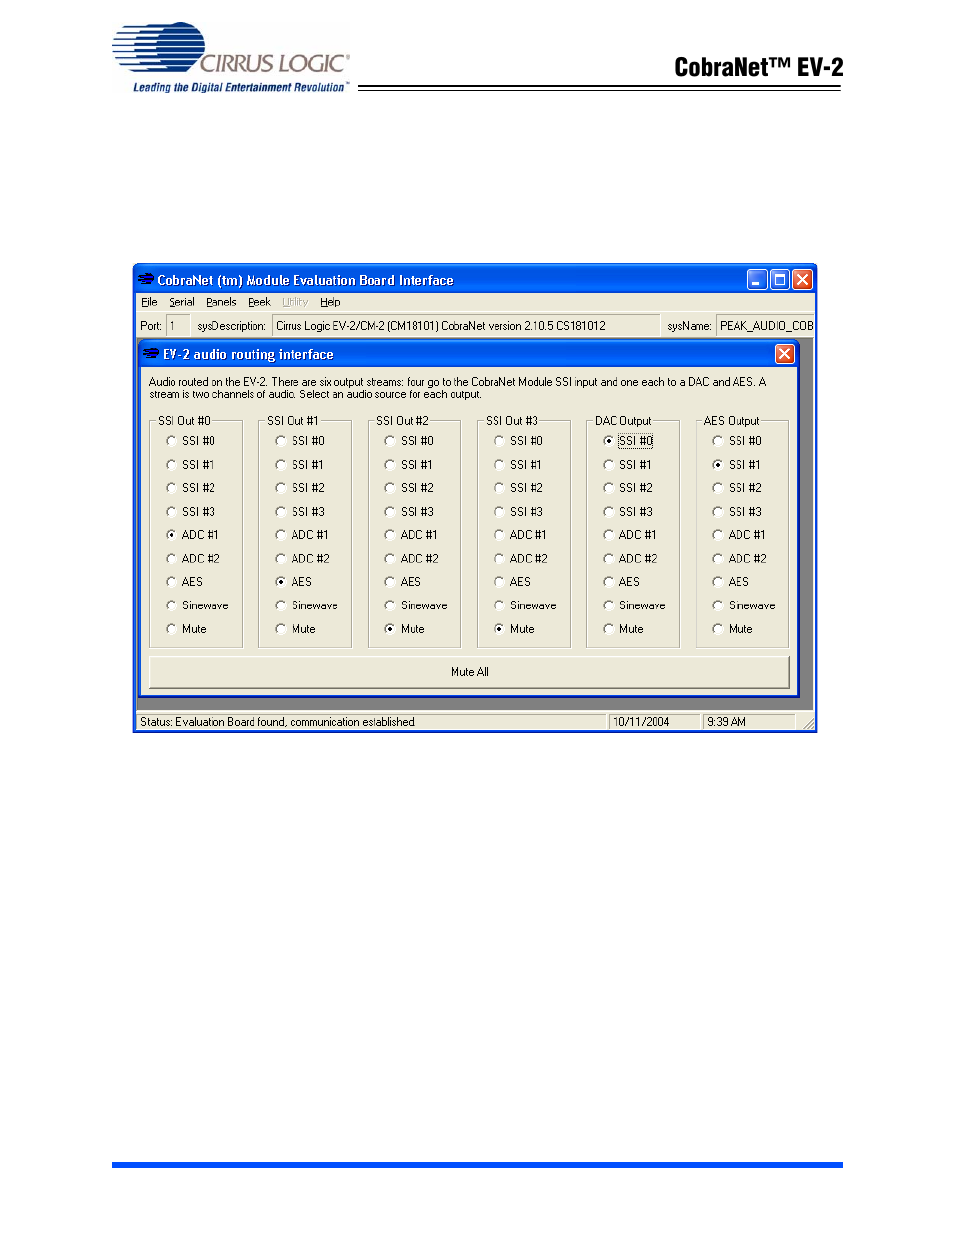Screen dimensions: 954x1235
Task: Select SSI #1 for SSI Out #3
Action: coord(499,465)
